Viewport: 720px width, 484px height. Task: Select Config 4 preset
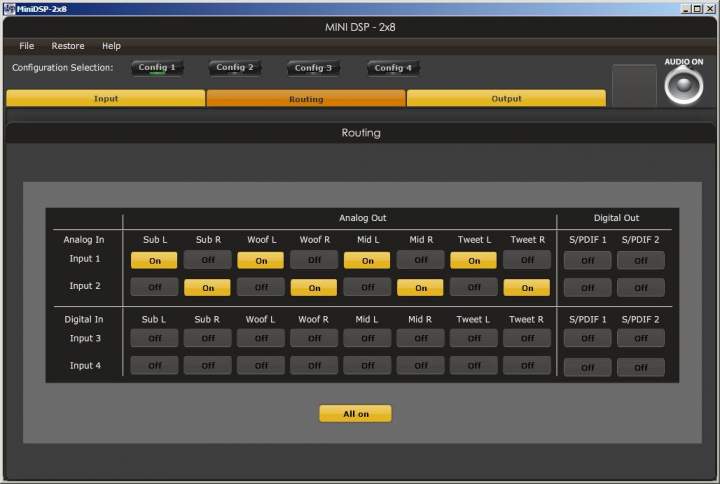pos(393,68)
